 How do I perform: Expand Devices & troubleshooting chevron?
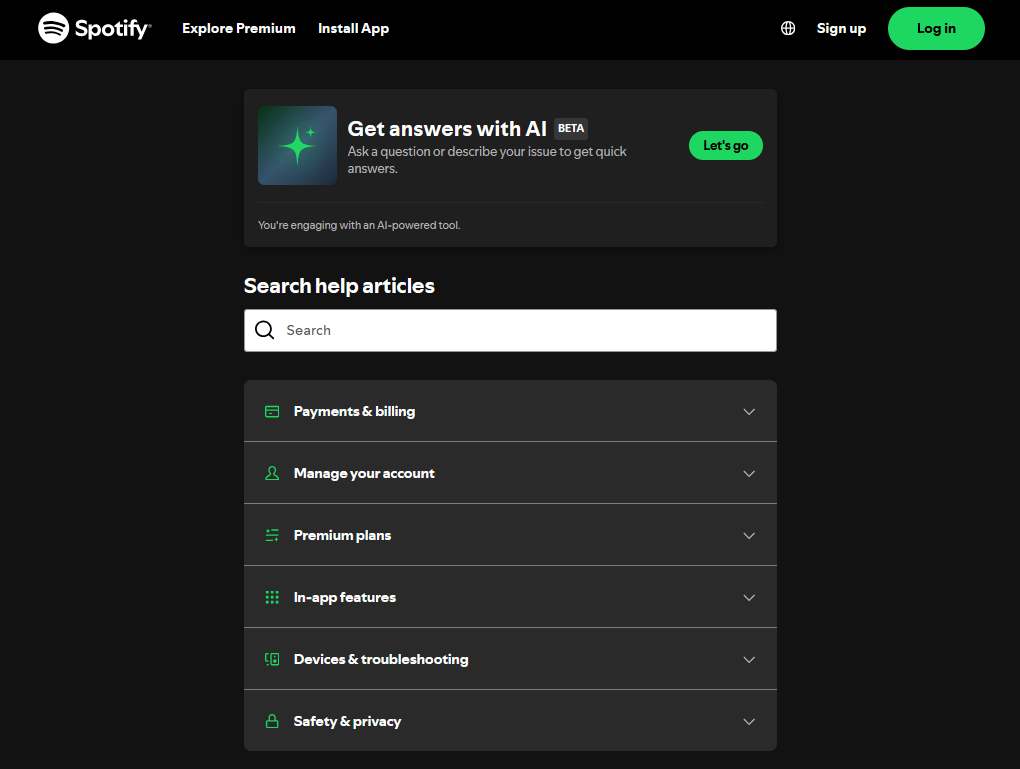(749, 659)
